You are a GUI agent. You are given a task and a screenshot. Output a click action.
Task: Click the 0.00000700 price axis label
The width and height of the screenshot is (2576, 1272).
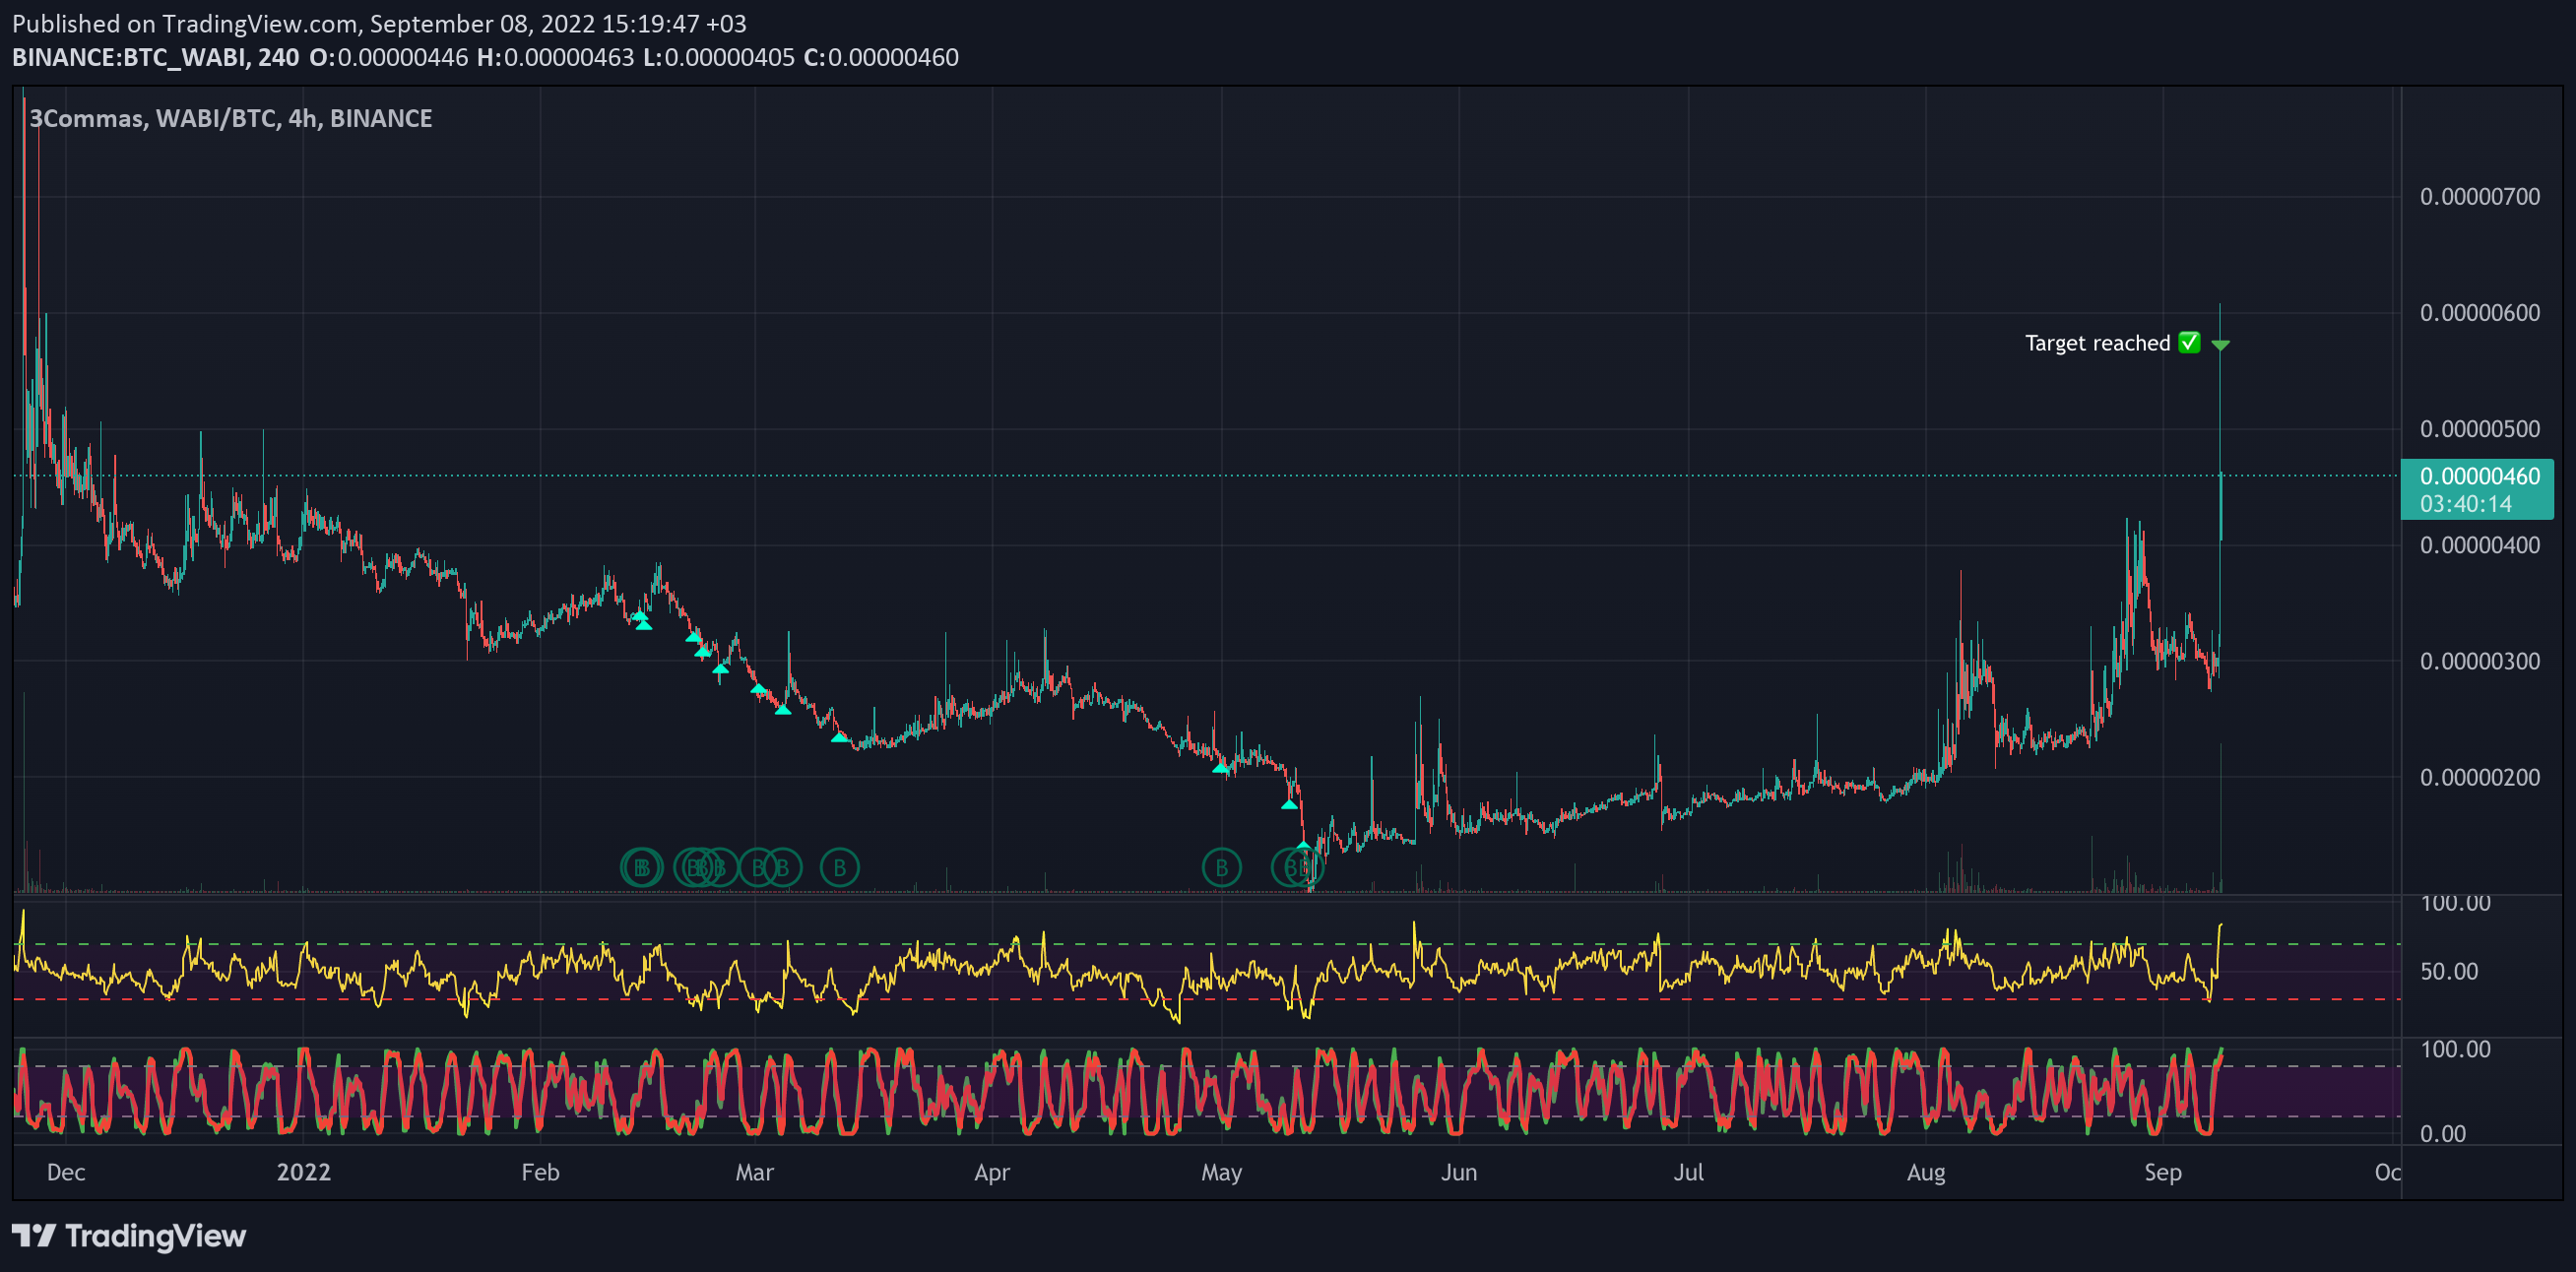2480,197
